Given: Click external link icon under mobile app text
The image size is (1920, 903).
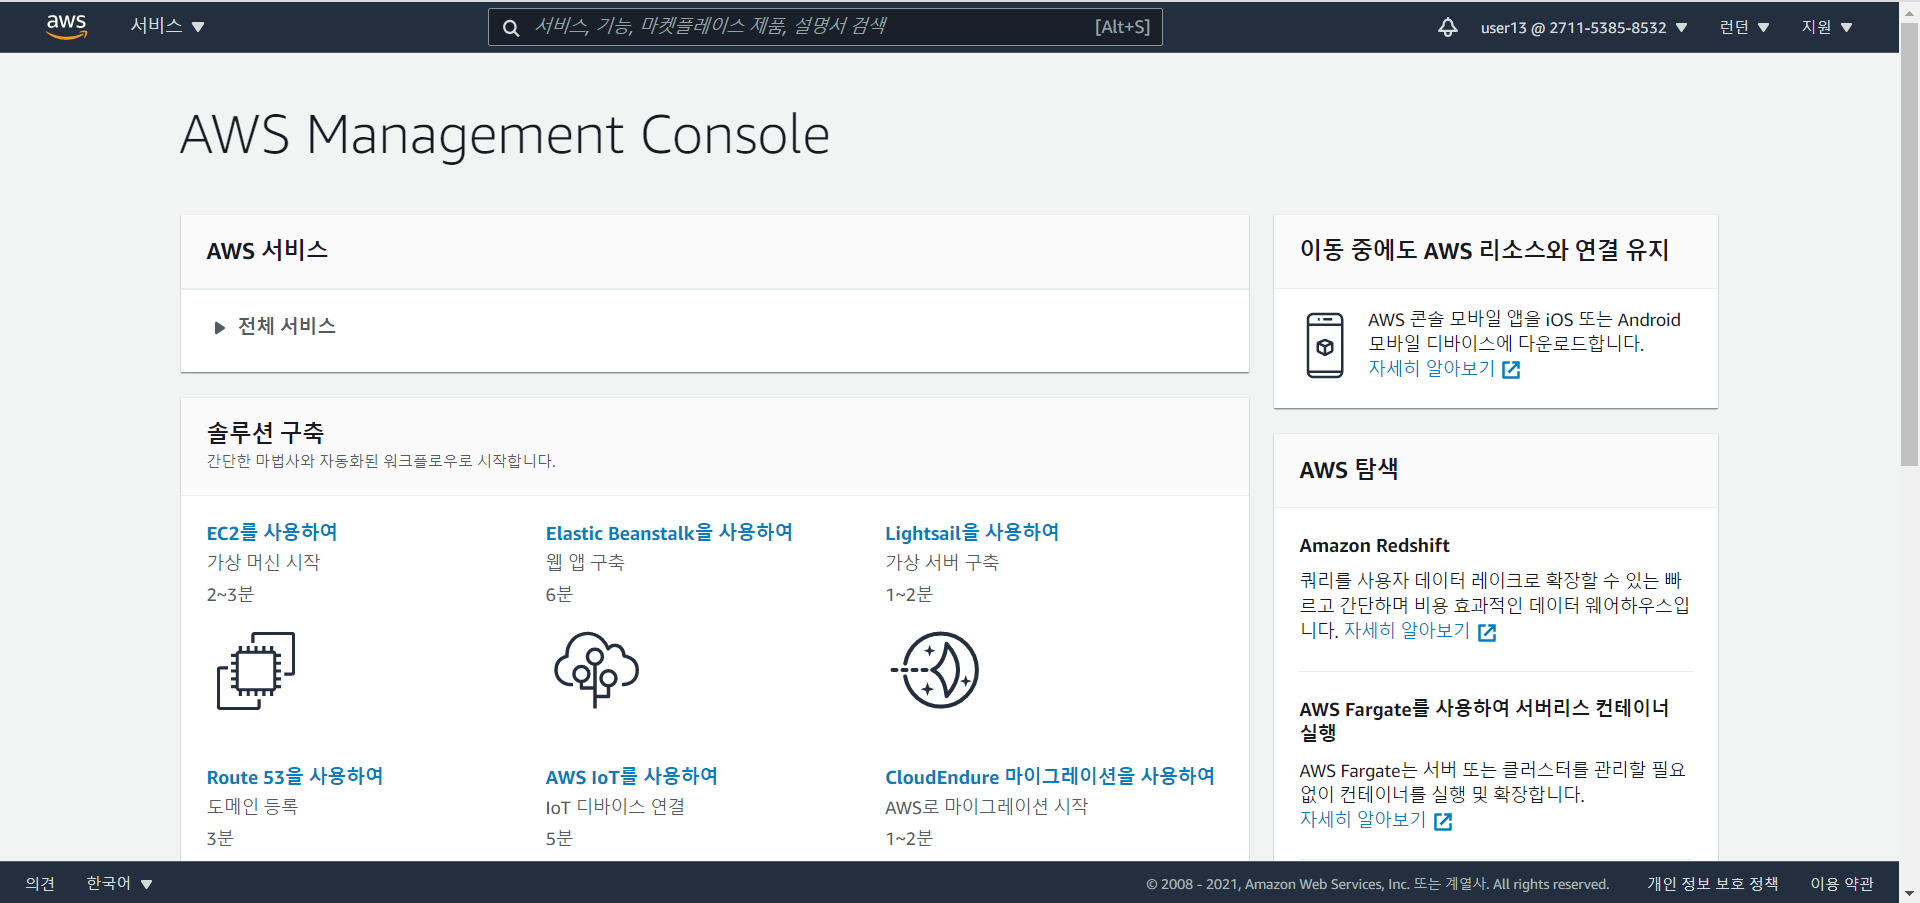Looking at the screenshot, I should (x=1511, y=370).
